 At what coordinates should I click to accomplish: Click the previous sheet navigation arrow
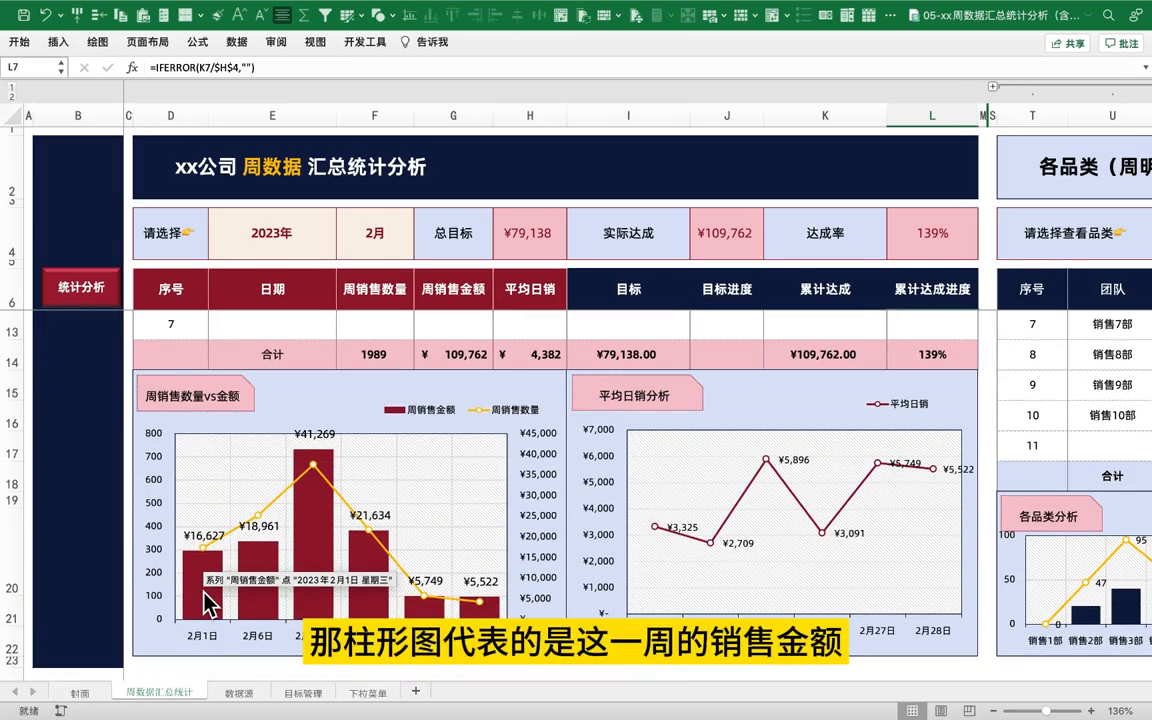(15, 691)
